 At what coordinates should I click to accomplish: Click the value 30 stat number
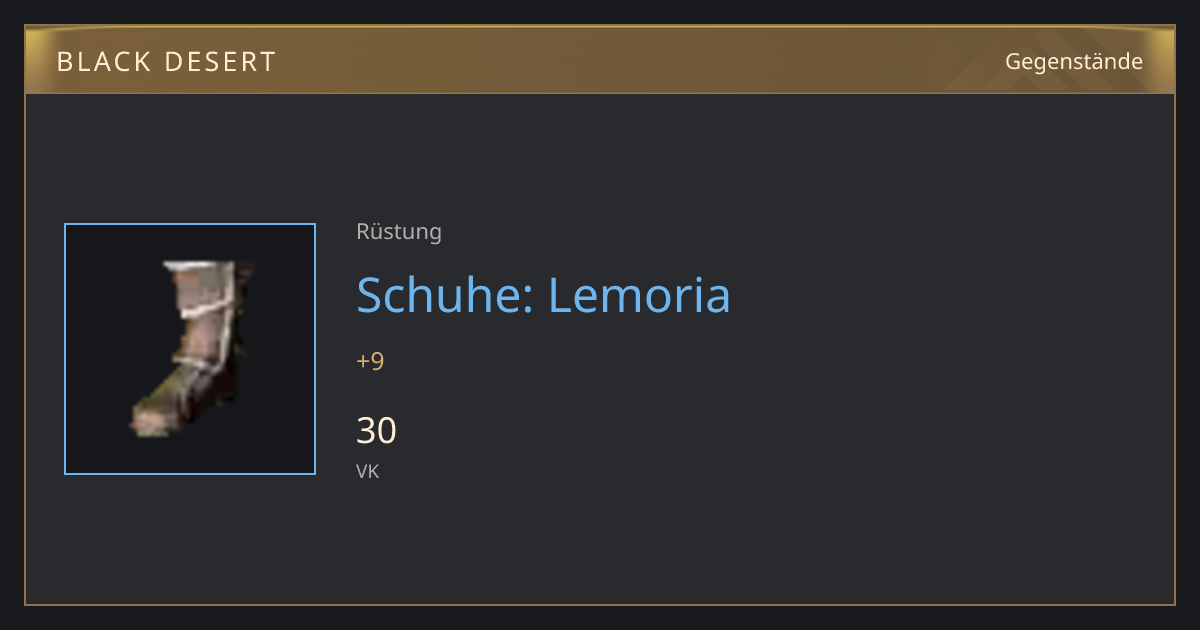pyautogui.click(x=376, y=431)
